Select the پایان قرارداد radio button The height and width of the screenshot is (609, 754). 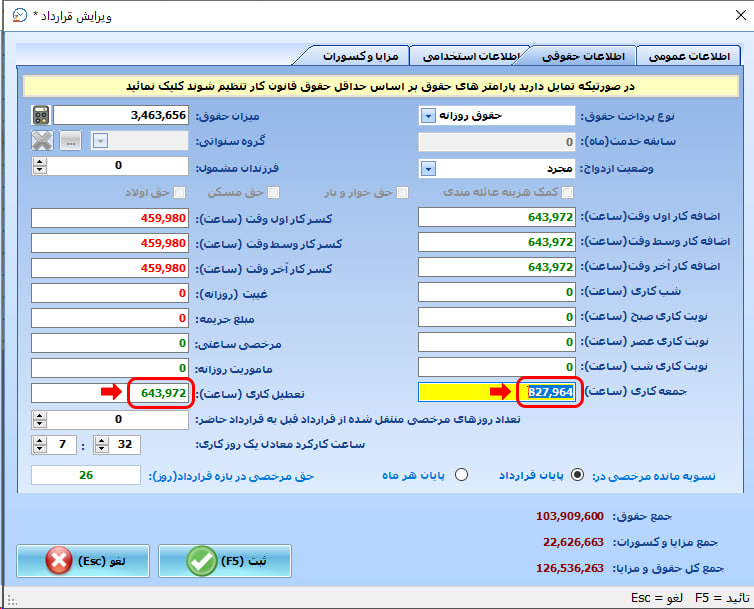coord(577,476)
